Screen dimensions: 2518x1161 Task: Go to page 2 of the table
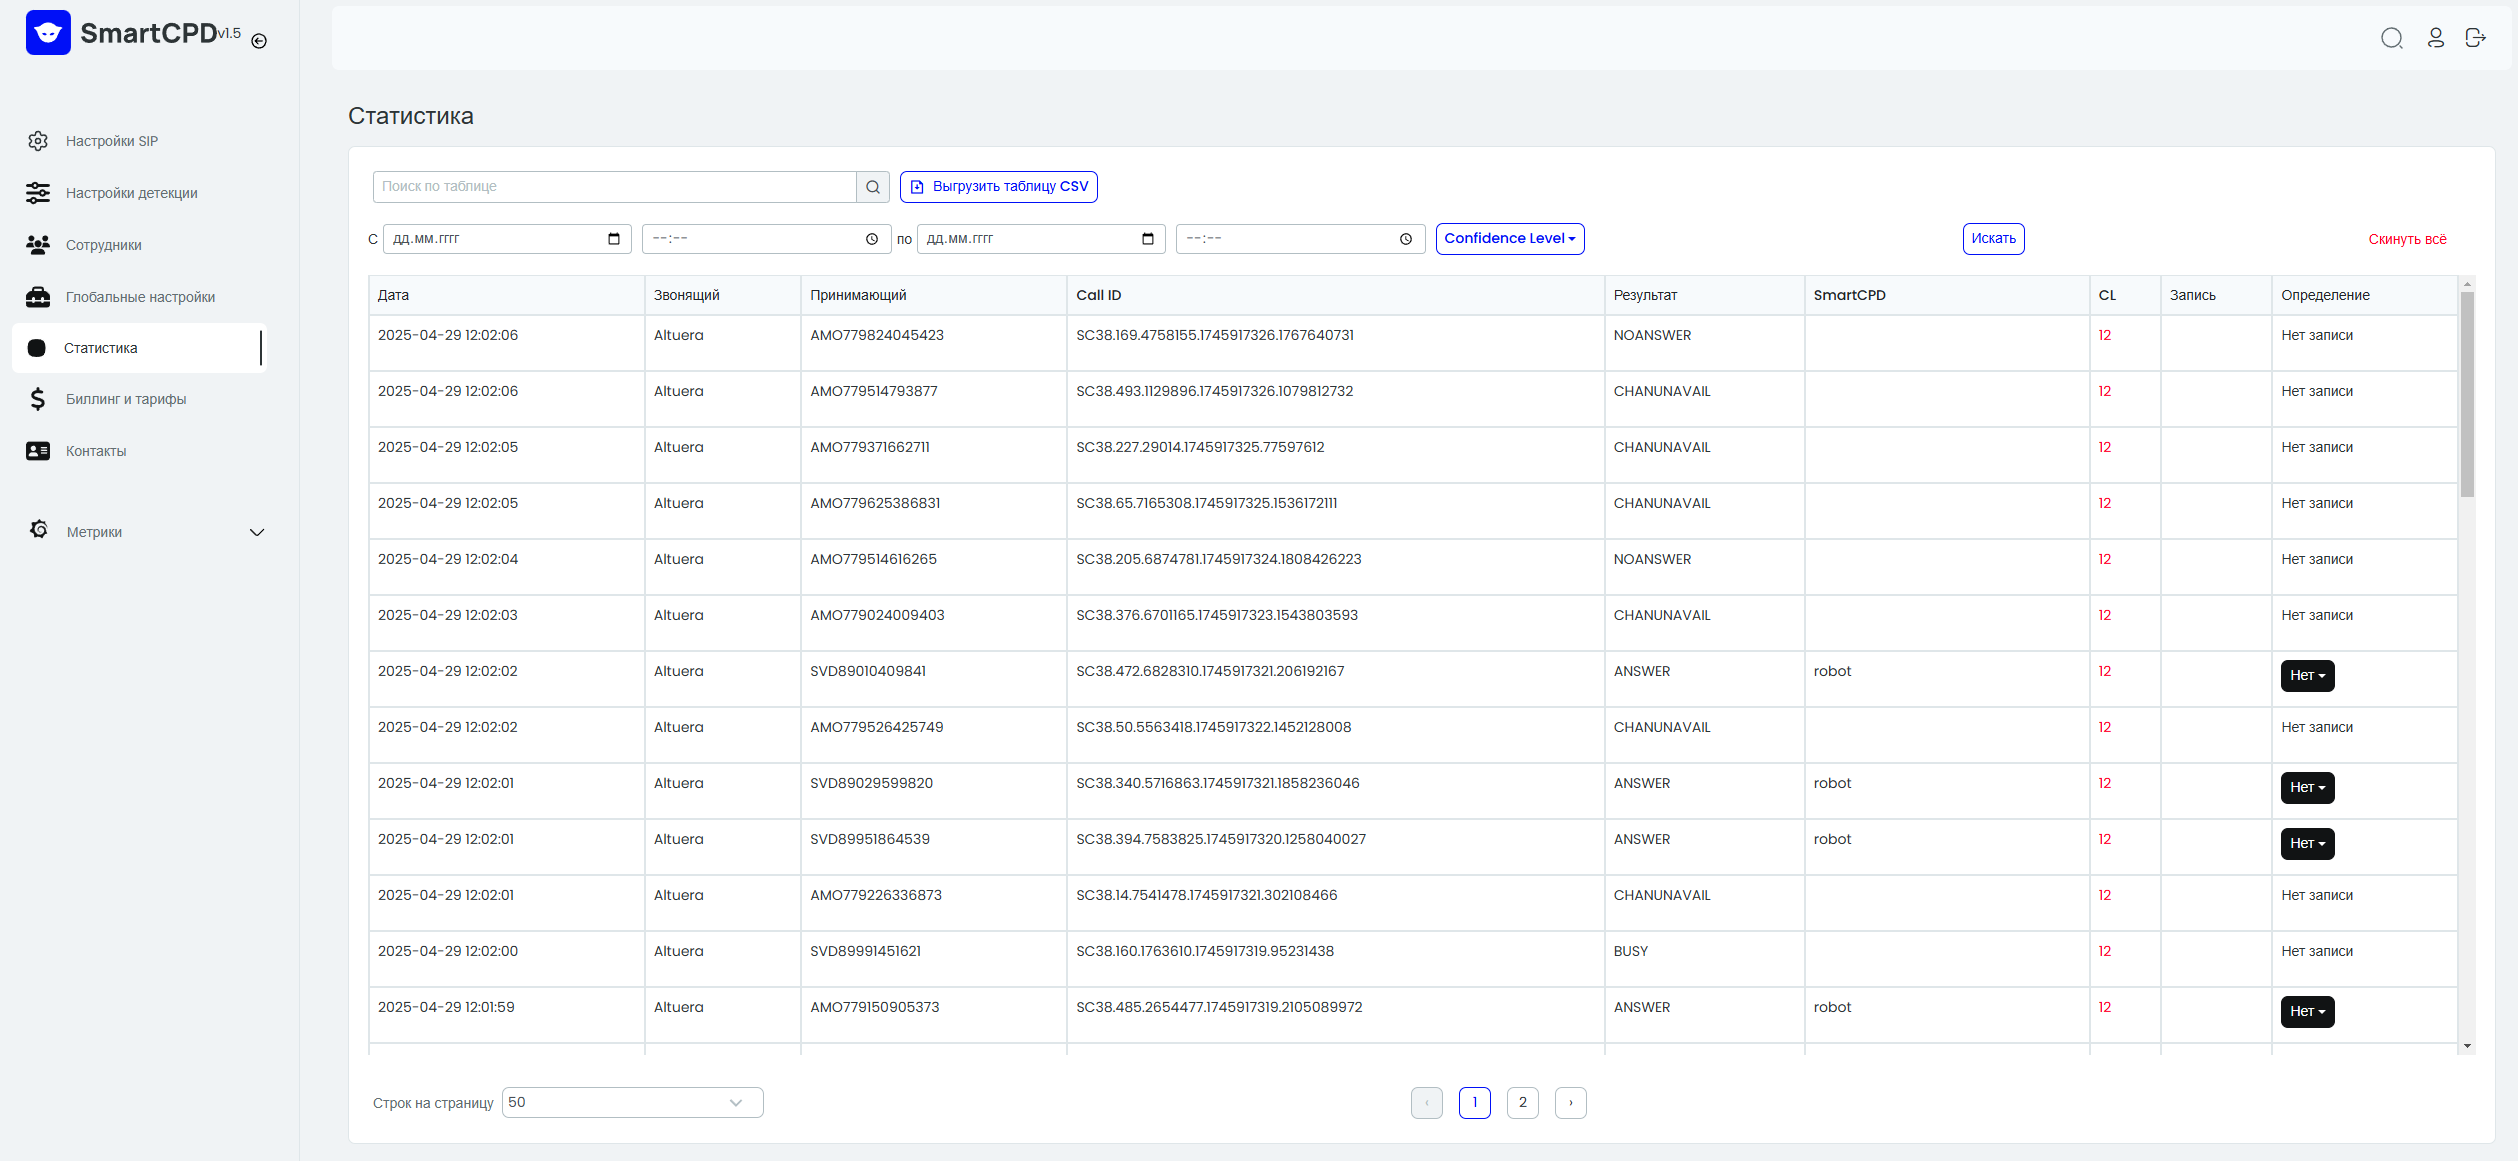[1522, 1103]
